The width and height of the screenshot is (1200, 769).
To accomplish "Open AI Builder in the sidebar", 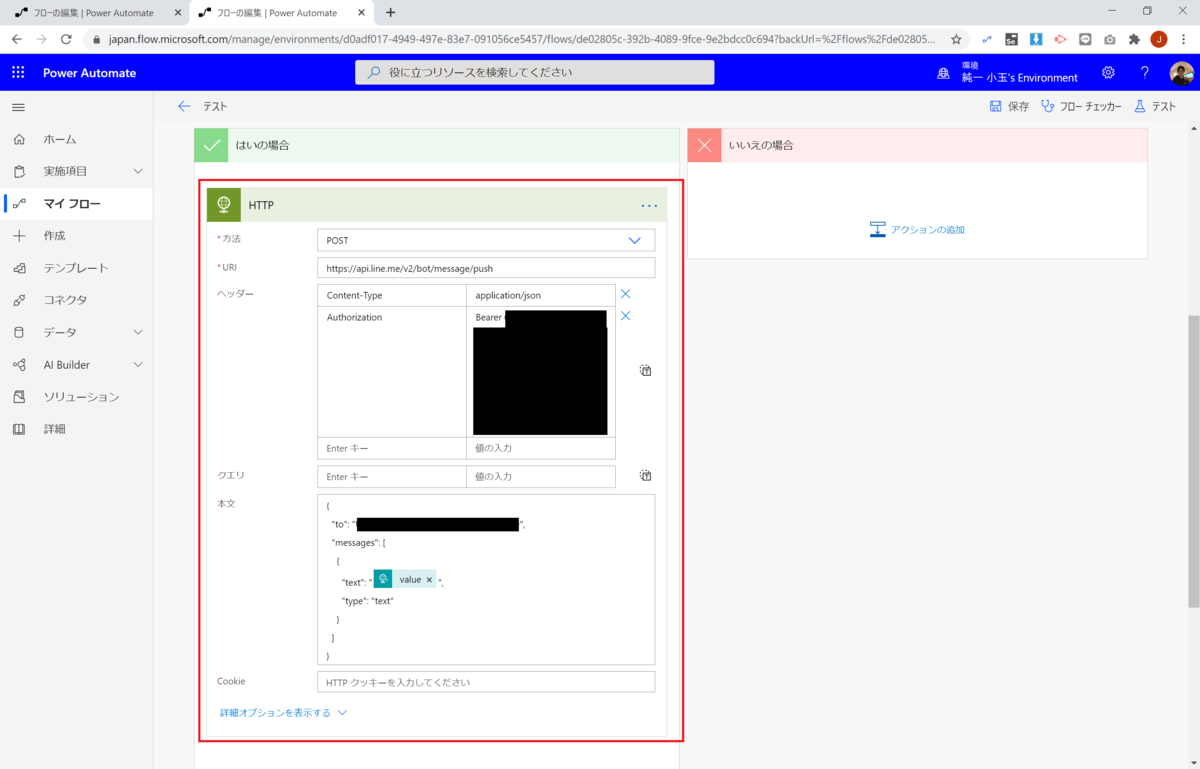I will 77,365.
